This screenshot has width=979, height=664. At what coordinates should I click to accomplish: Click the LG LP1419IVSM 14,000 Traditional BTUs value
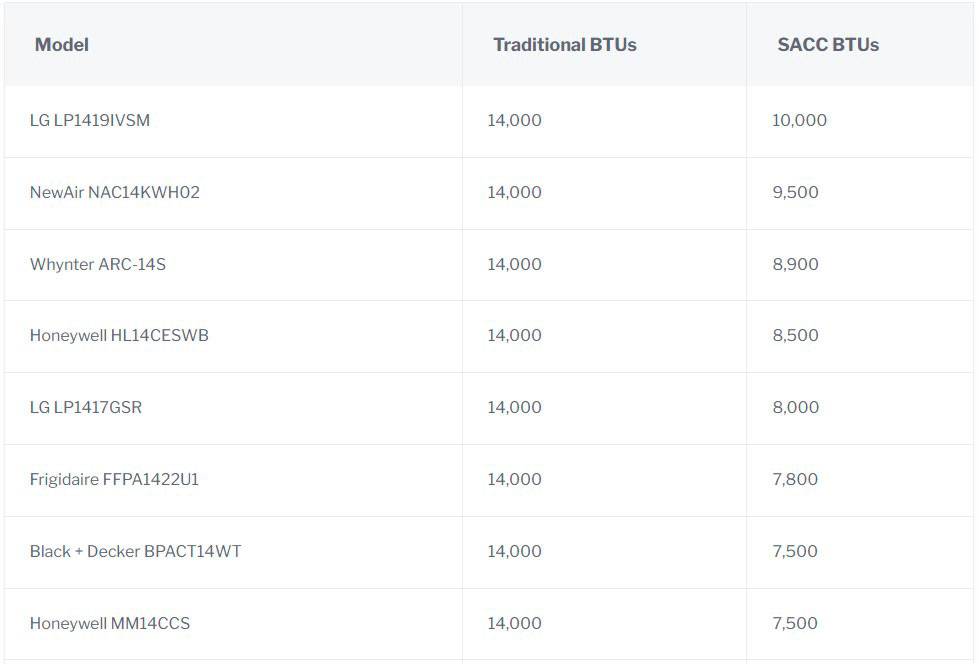coord(514,121)
